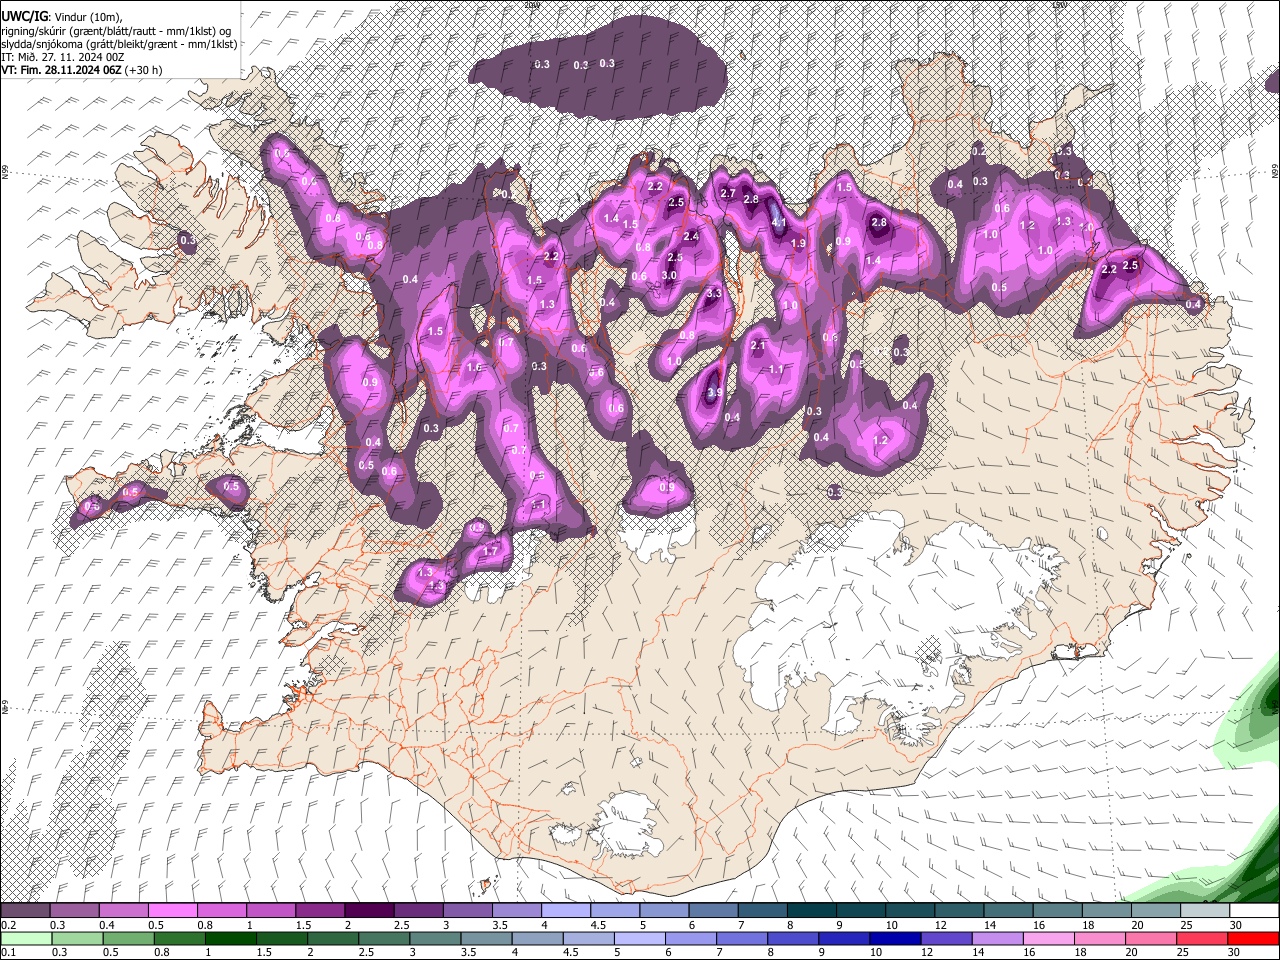Click the crimson 25–30 rain legend swatch
This screenshot has height=960, width=1280.
pyautogui.click(x=1201, y=939)
